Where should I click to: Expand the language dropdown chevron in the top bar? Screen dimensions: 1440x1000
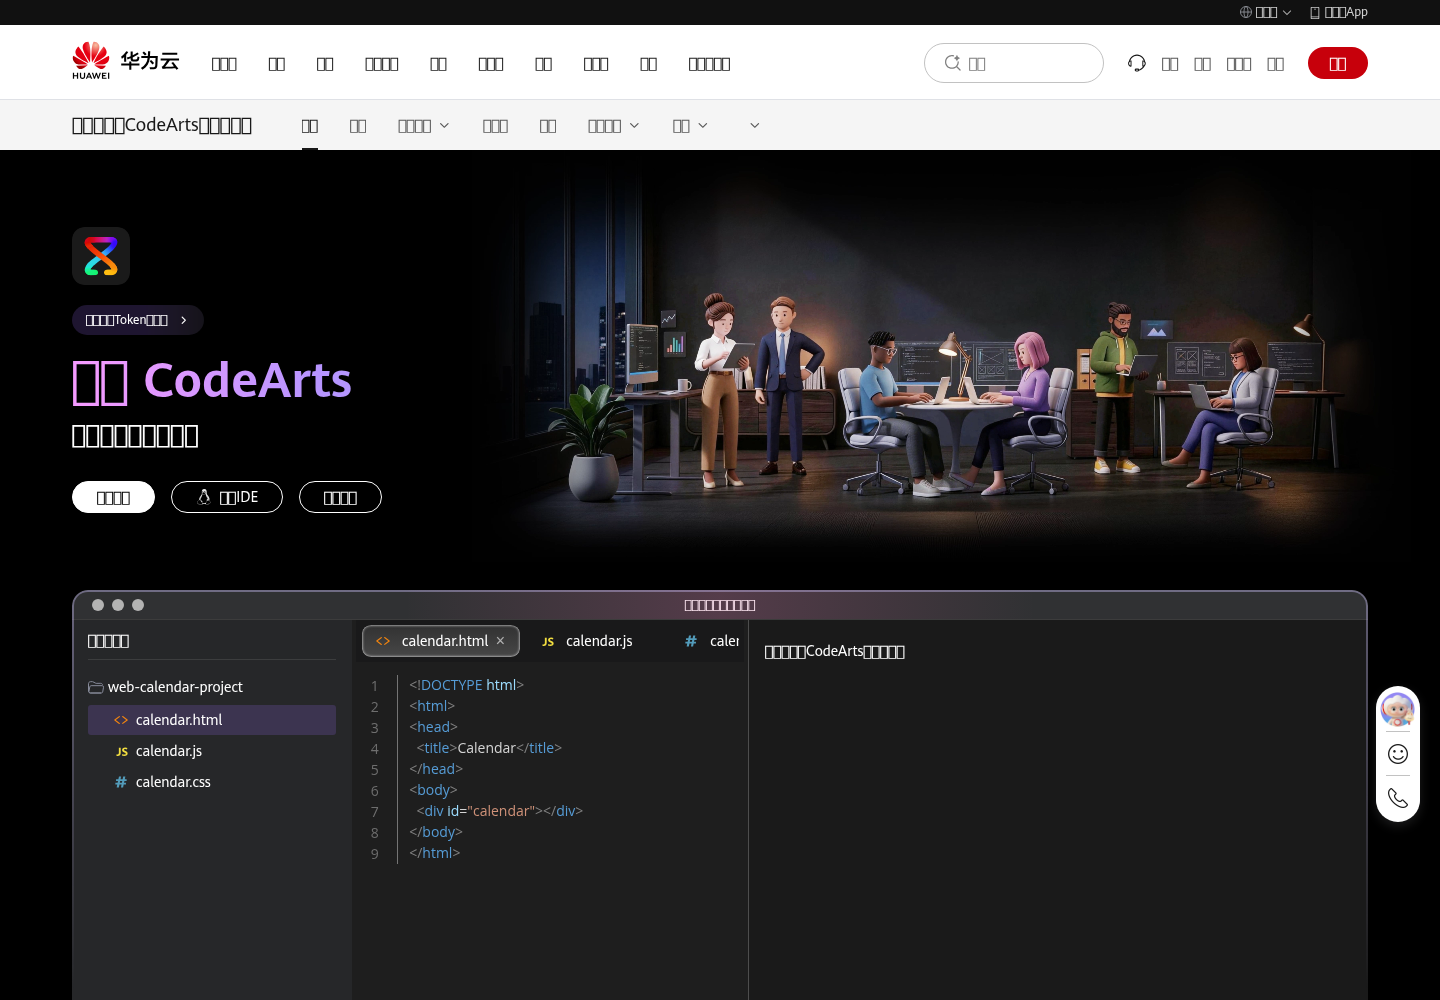tap(1287, 12)
